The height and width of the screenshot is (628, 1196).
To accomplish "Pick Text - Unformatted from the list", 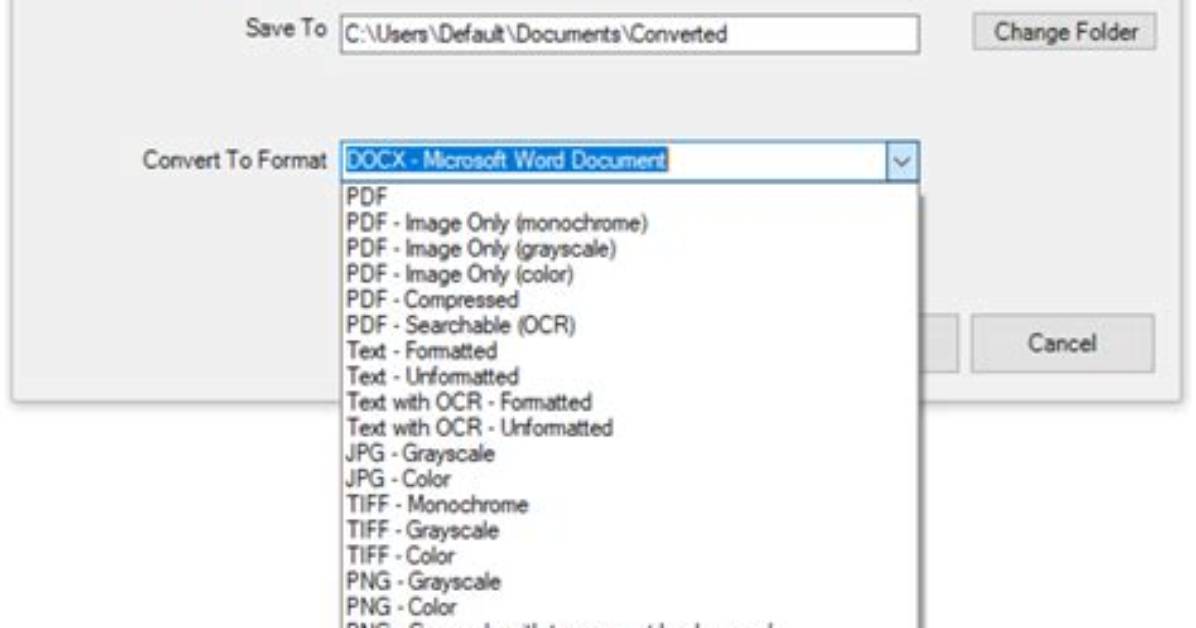I will pyautogui.click(x=630, y=376).
